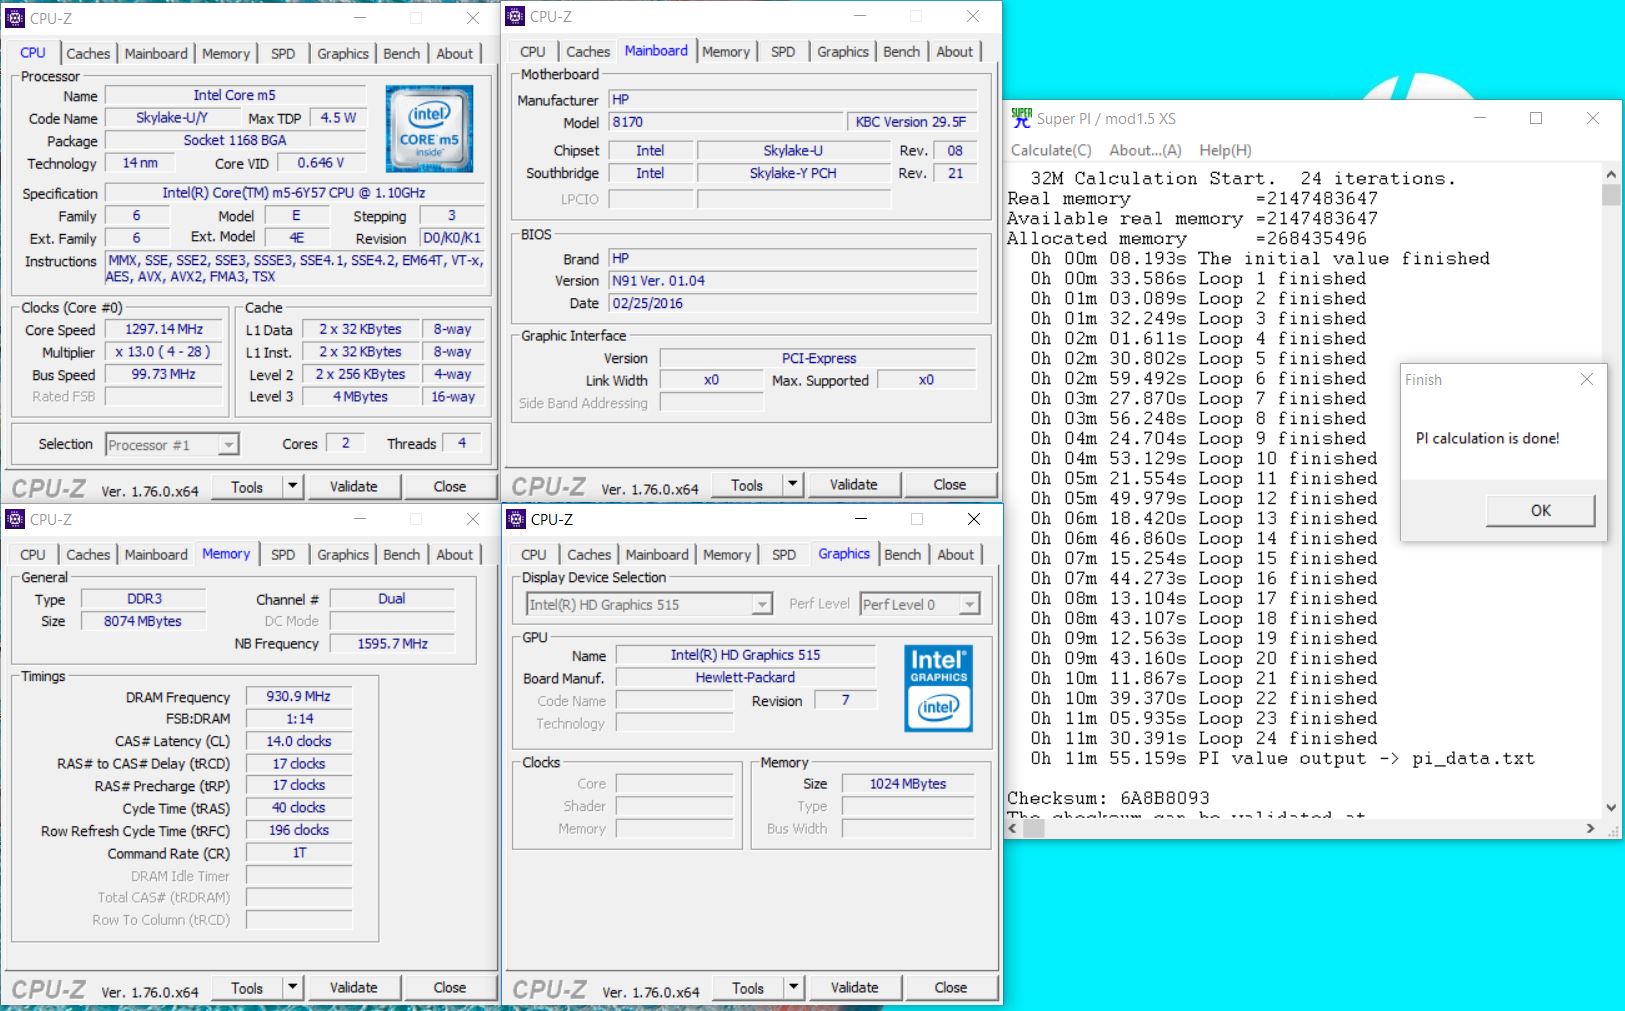1625x1011 pixels.
Task: Click the Intel Core m5 logo badge
Action: click(x=429, y=129)
